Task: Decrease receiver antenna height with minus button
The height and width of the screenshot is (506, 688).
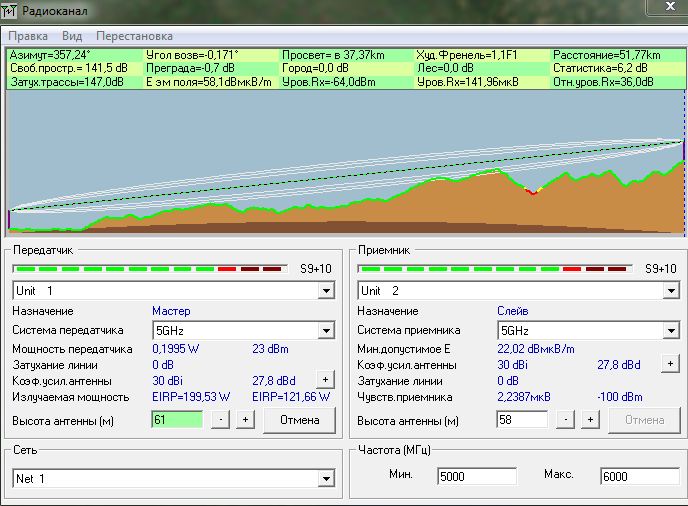Action: point(566,420)
